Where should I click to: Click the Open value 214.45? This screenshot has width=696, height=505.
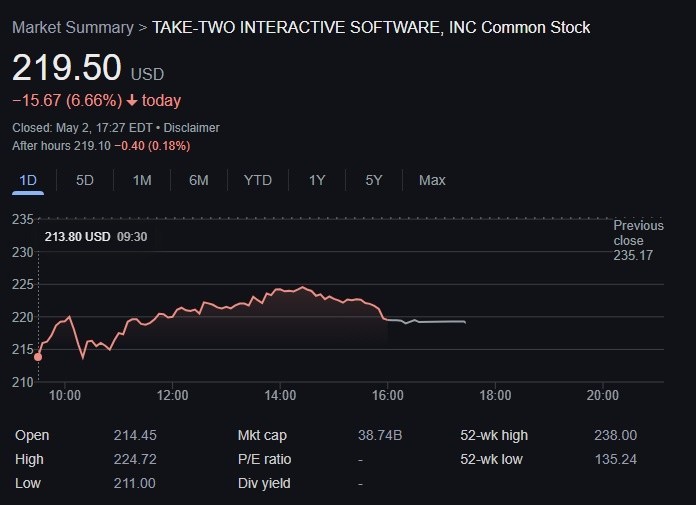click(x=135, y=435)
